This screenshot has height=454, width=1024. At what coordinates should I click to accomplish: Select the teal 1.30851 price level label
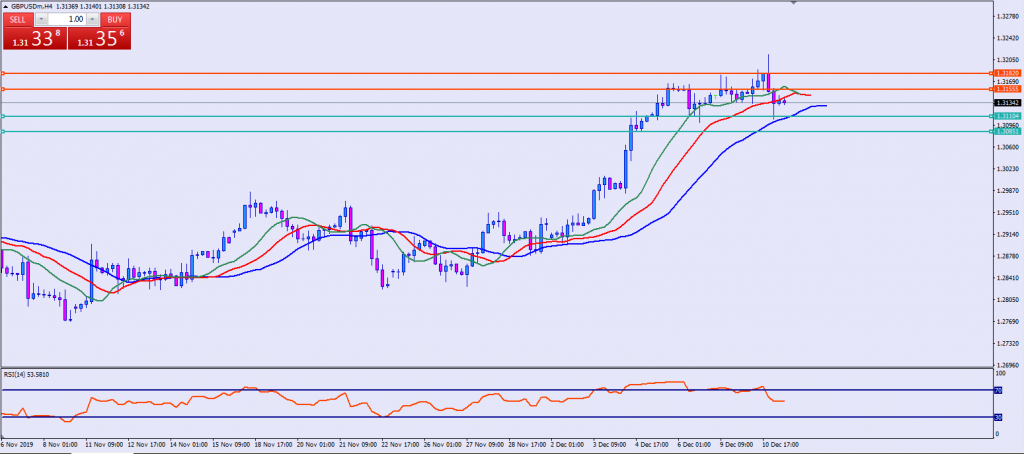coord(1007,131)
